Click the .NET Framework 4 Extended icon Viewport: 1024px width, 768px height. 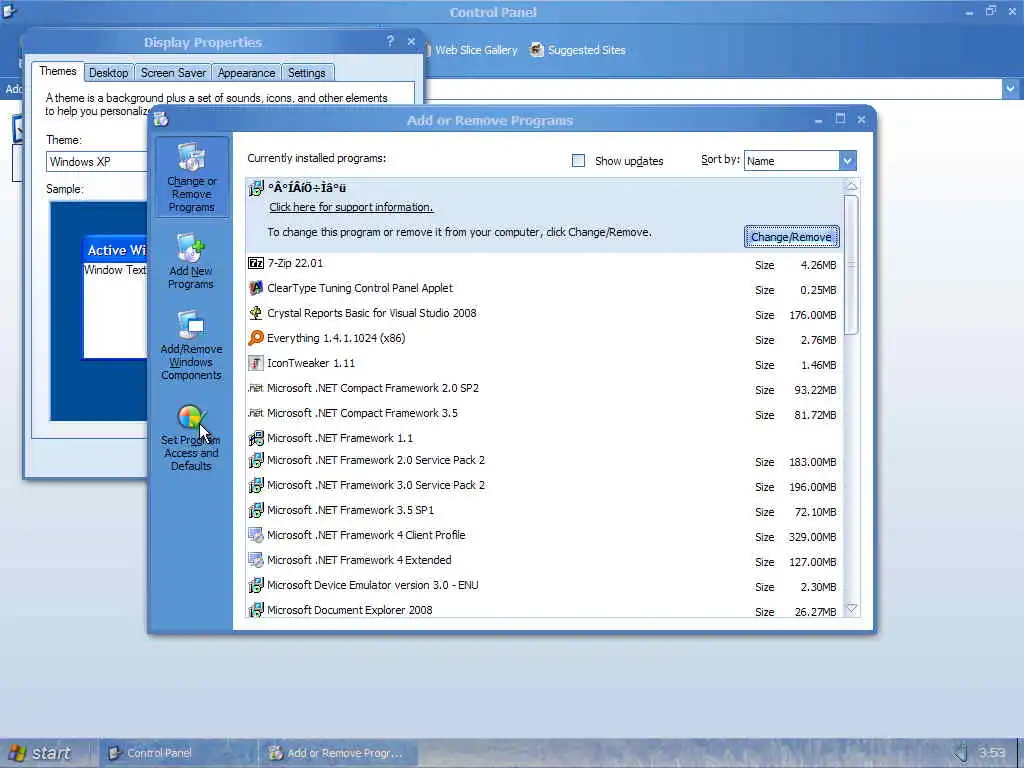pos(256,560)
